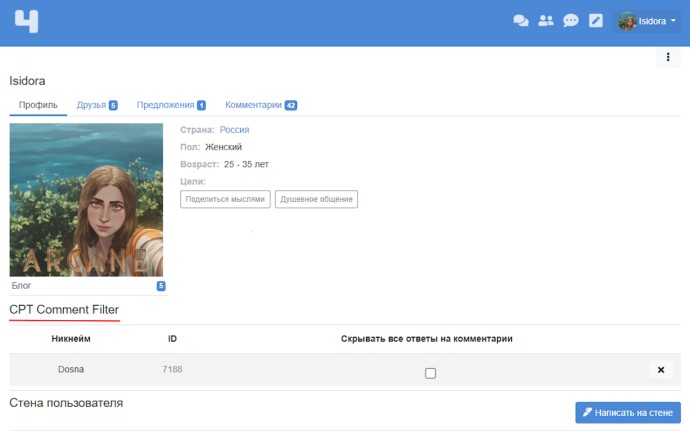This screenshot has height=431, width=690.
Task: Click the CPT Comment Filter heading
Action: (x=64, y=309)
